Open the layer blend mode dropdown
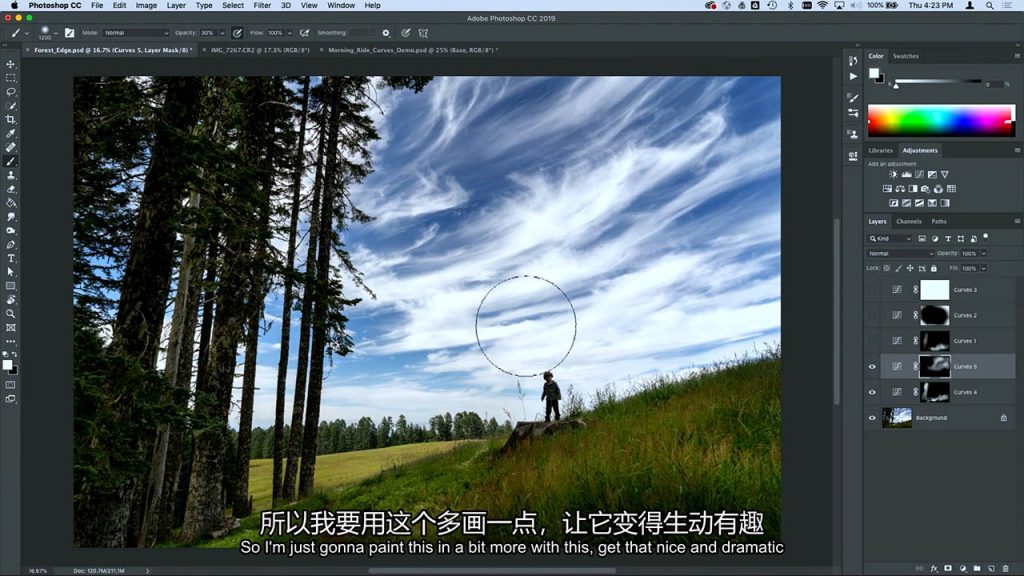The height and width of the screenshot is (576, 1024). (901, 253)
